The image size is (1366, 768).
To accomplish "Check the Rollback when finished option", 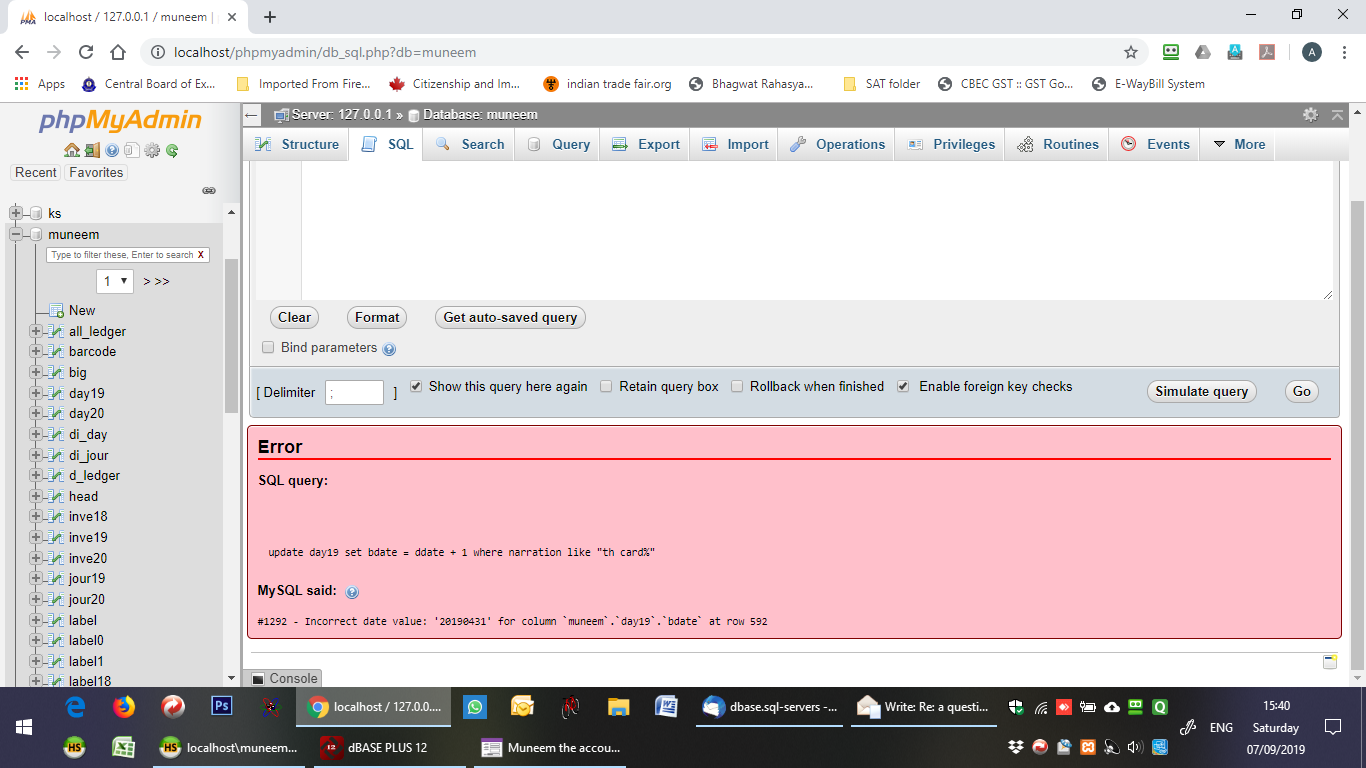I will point(737,387).
